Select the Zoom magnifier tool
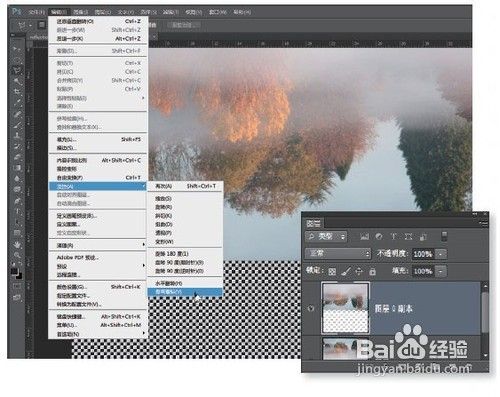Screen dimensions: 500x397 pos(17,255)
